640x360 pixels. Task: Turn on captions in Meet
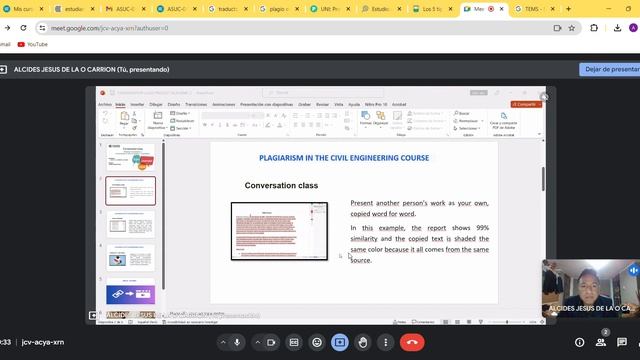point(294,342)
